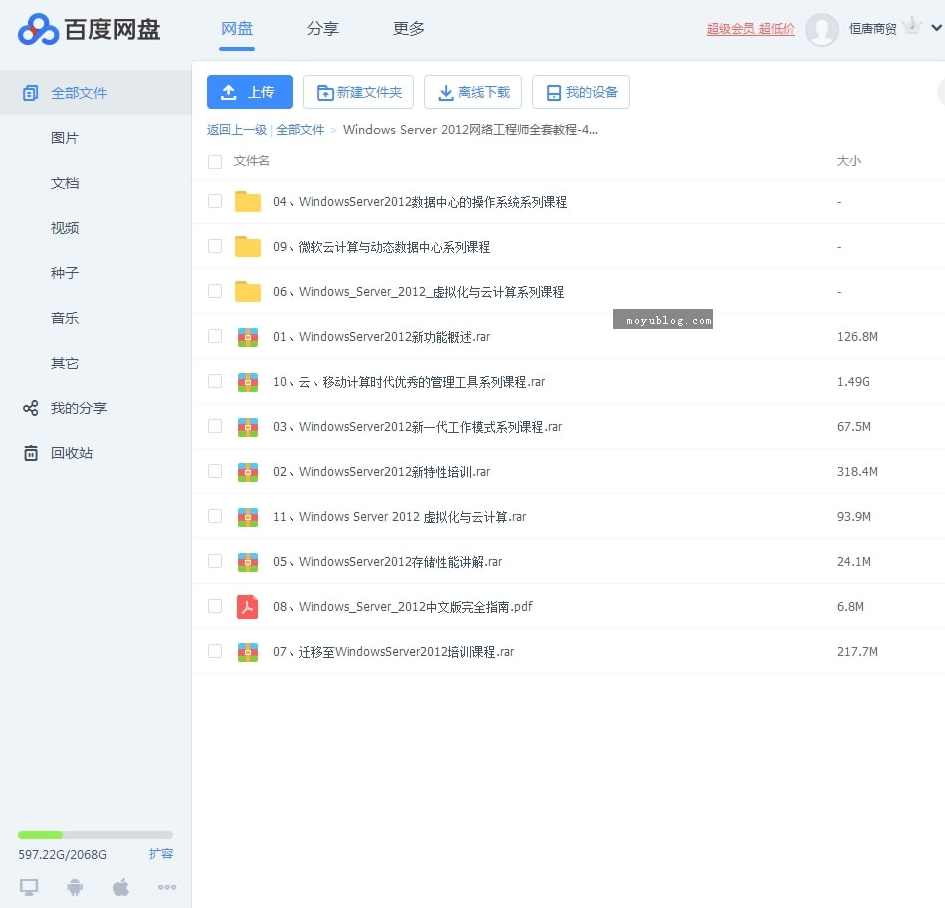
Task: Click the Android client download icon
Action: [x=75, y=887]
